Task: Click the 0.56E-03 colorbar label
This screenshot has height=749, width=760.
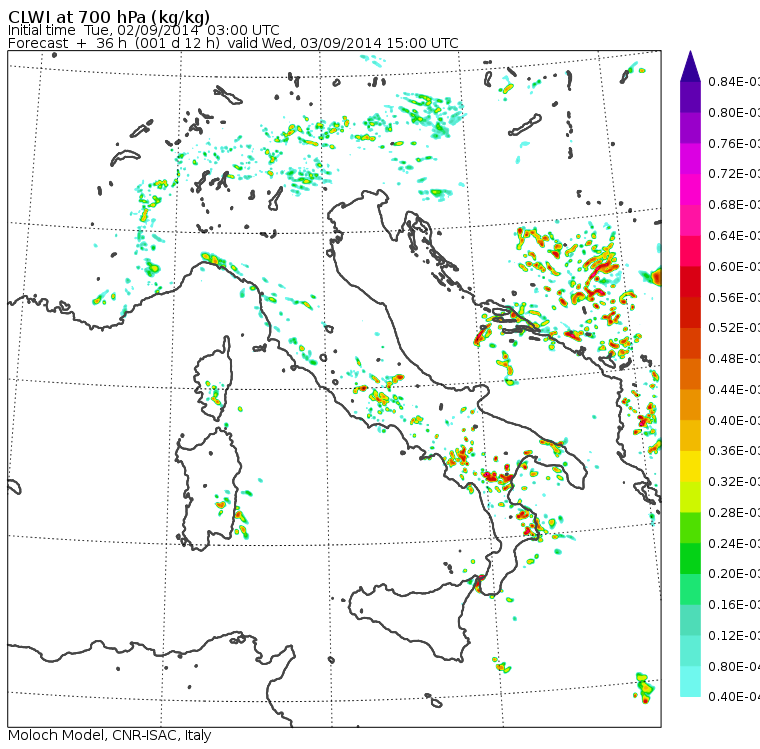Action: click(734, 297)
